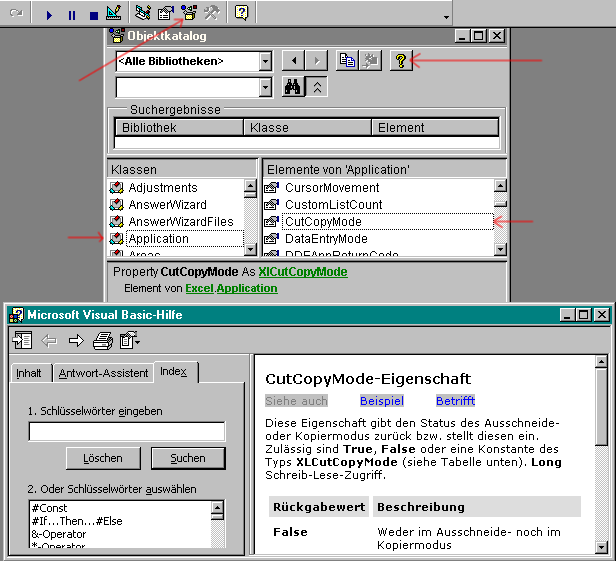The image size is (616, 561).
Task: Open the Project Explorer icon
Action: [143, 13]
